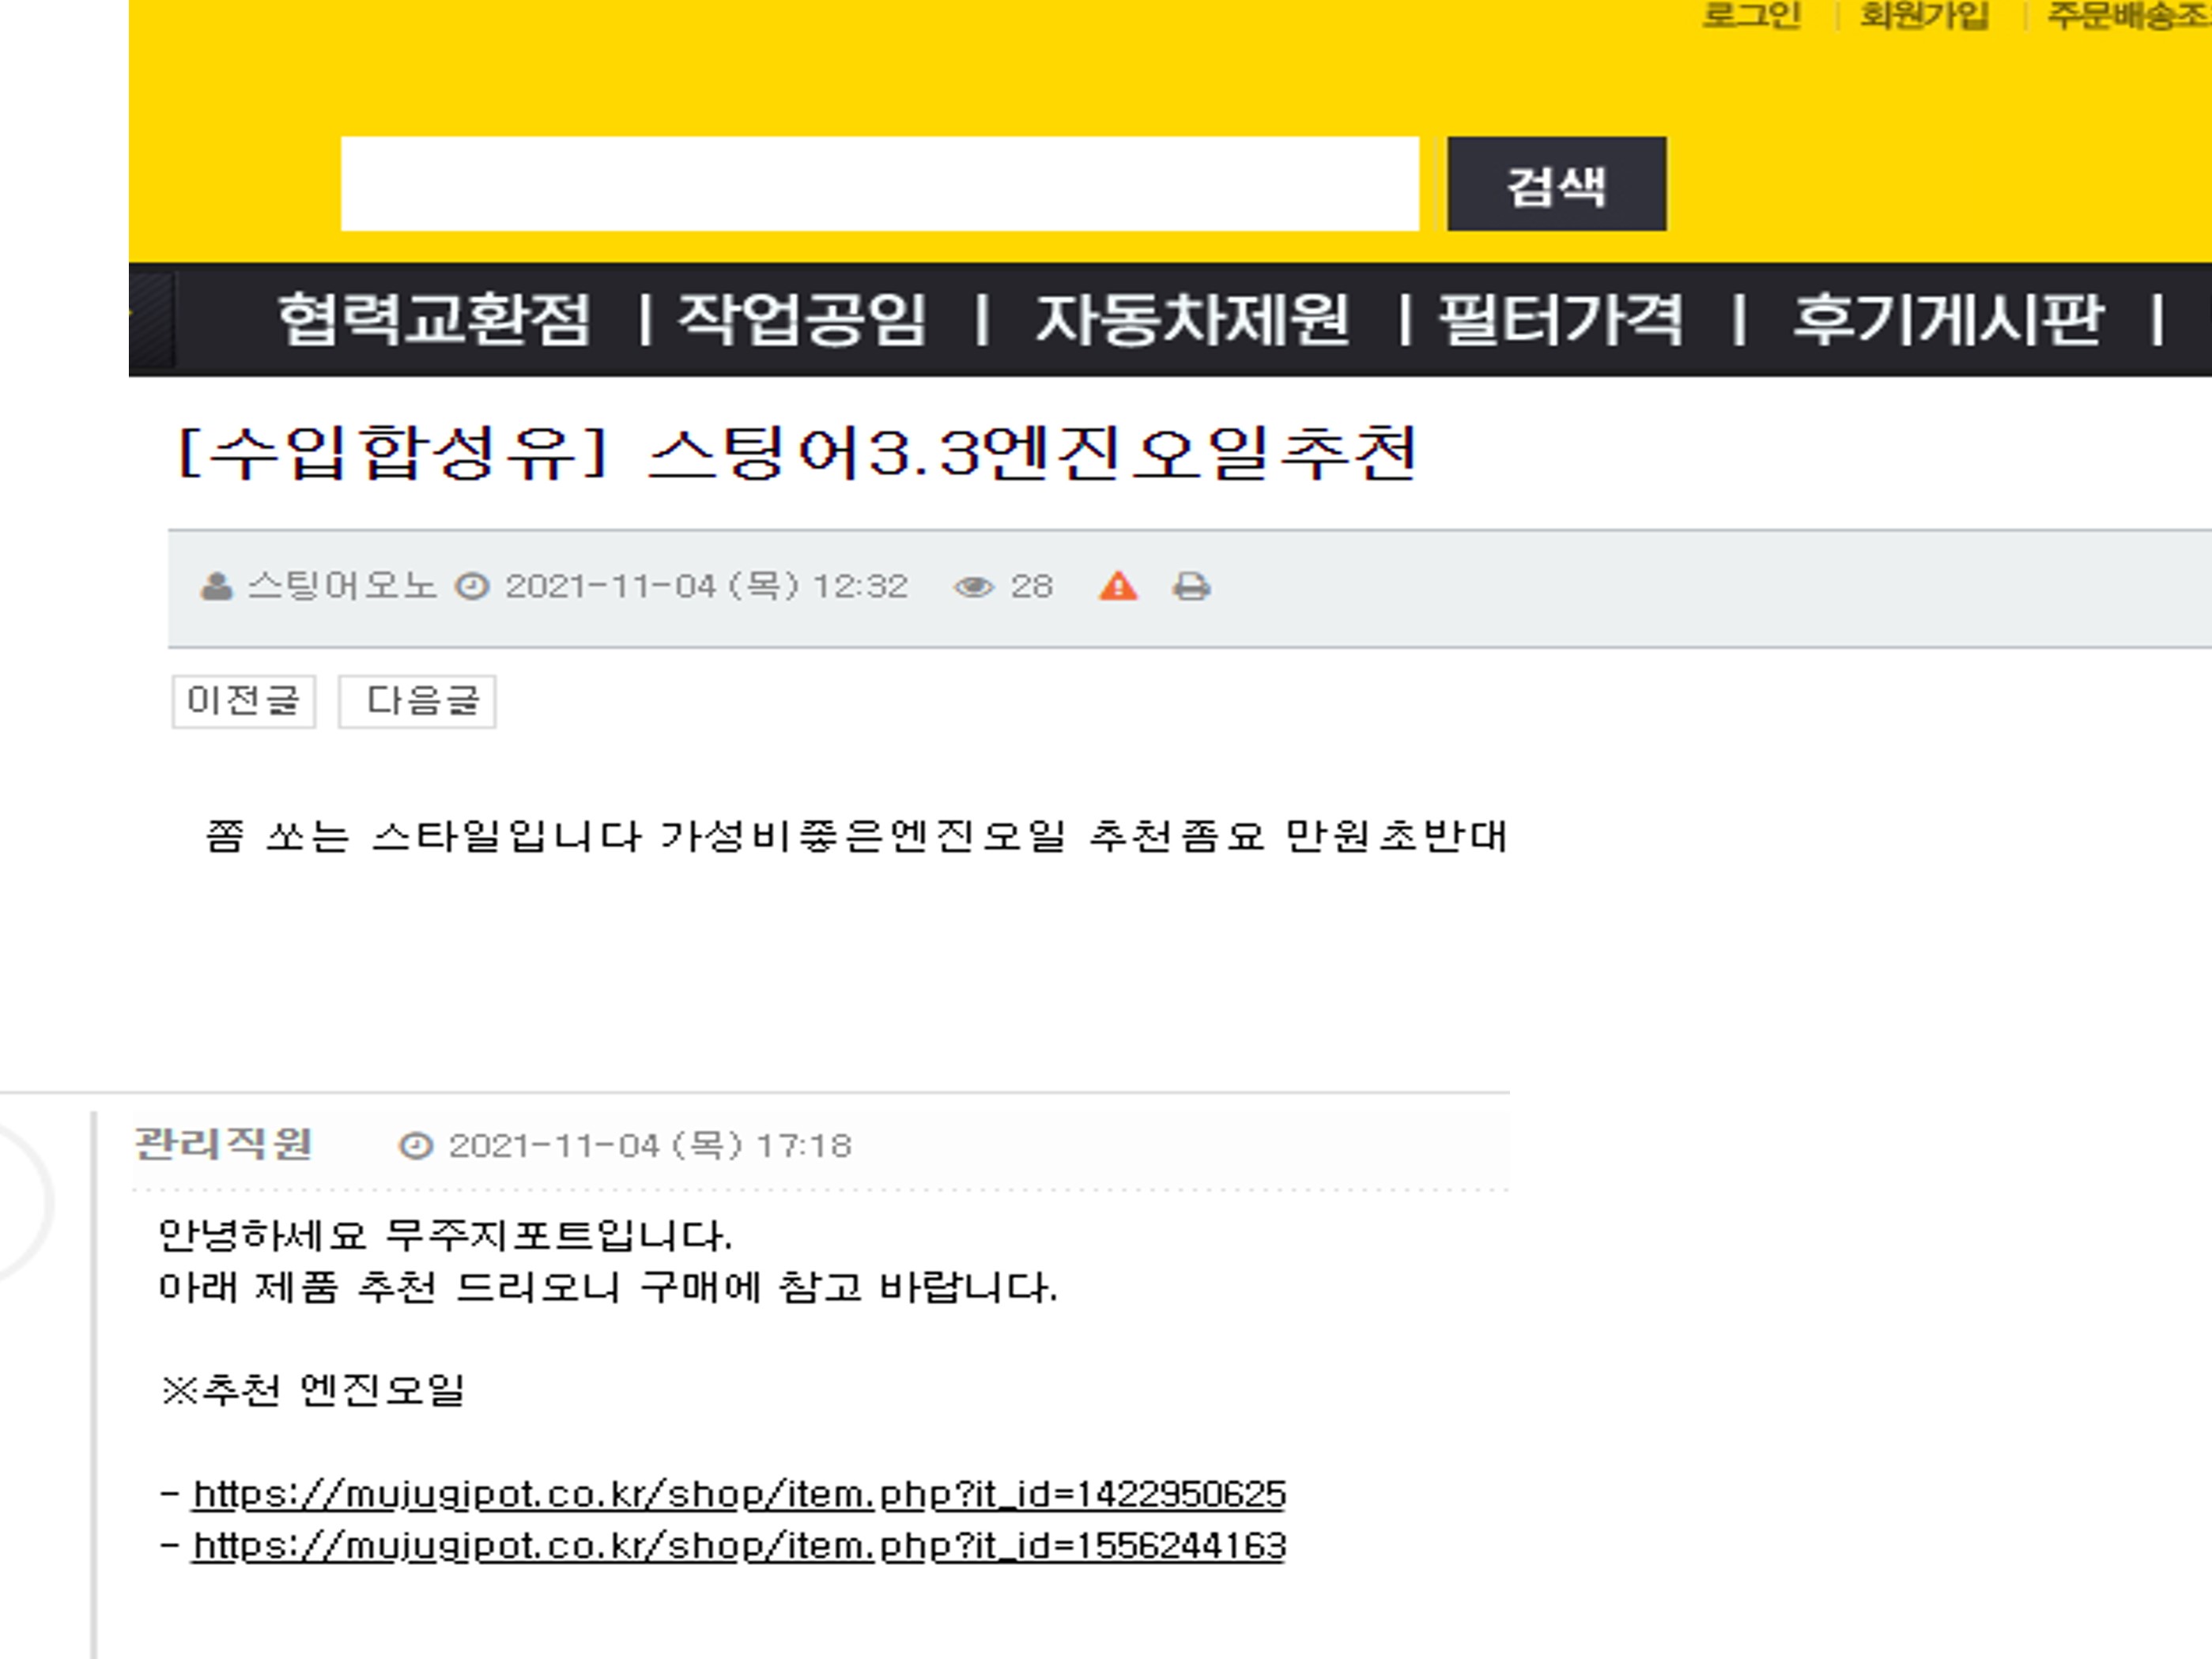Click the 로그인 login link
The width and height of the screenshot is (2212, 1659).
tap(1751, 16)
